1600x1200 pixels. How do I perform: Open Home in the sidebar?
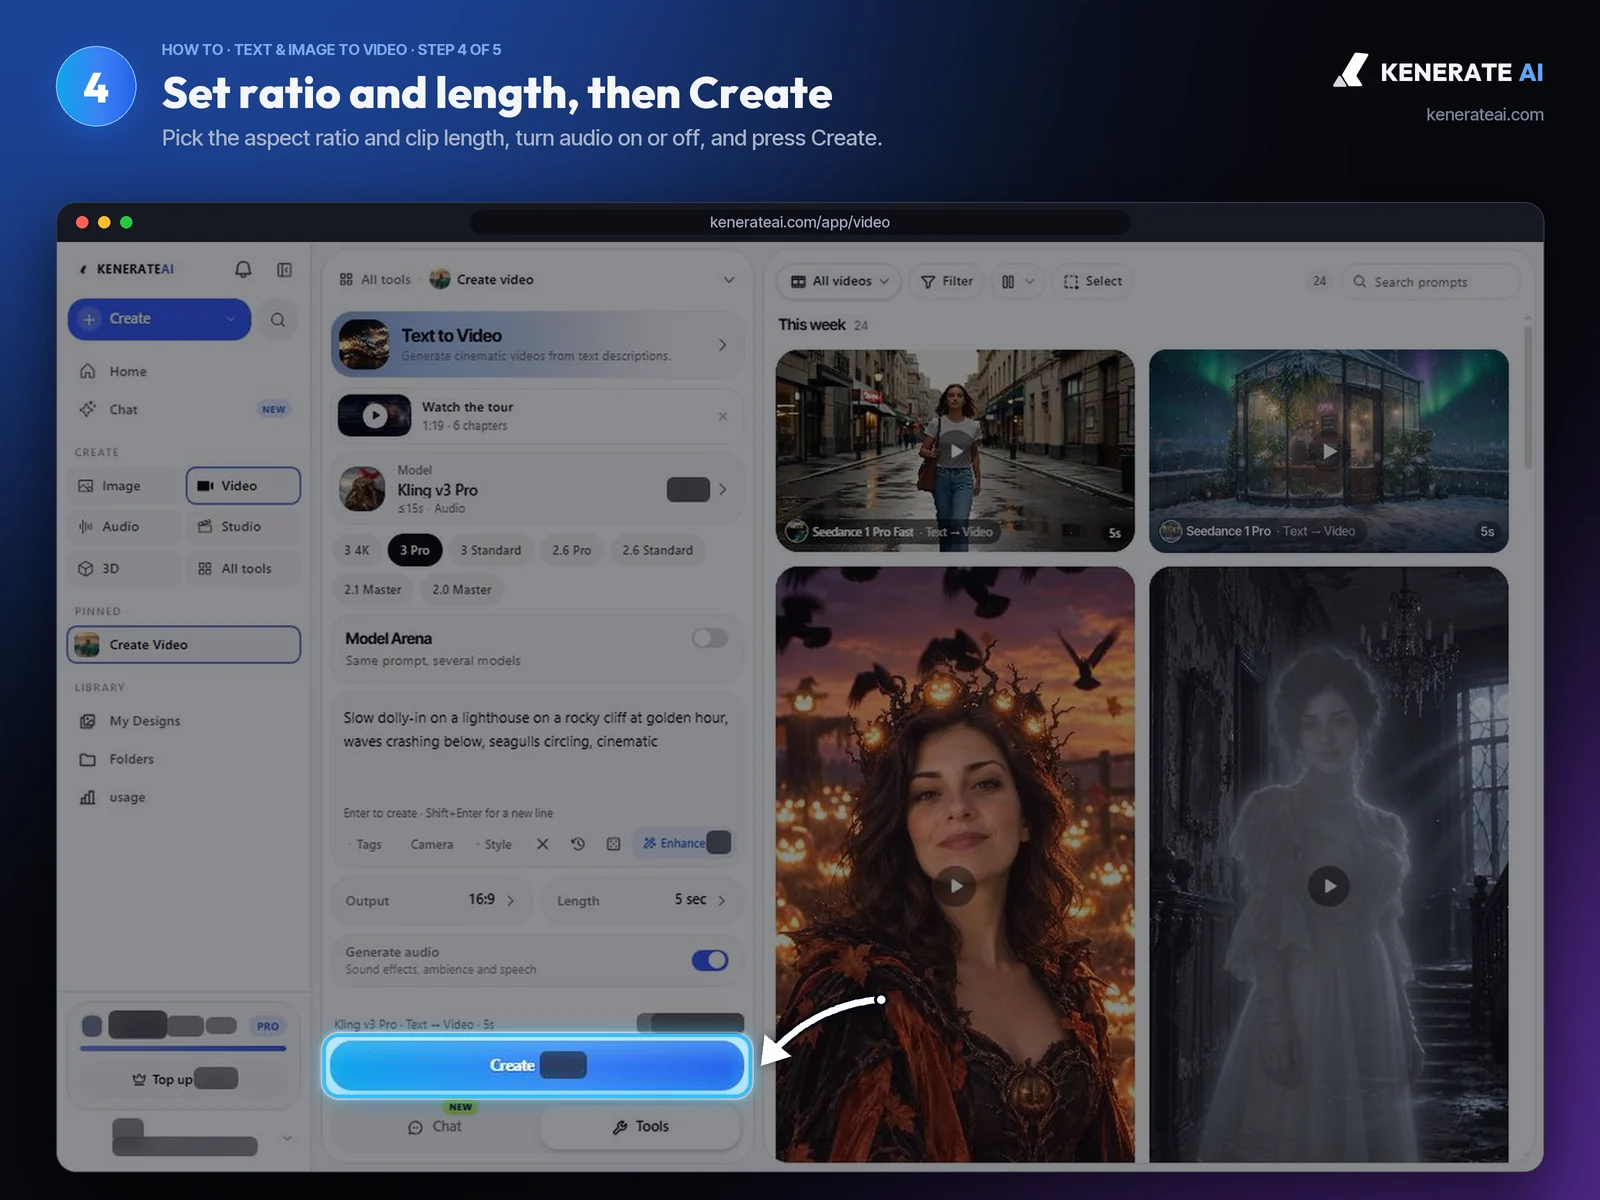point(184,371)
